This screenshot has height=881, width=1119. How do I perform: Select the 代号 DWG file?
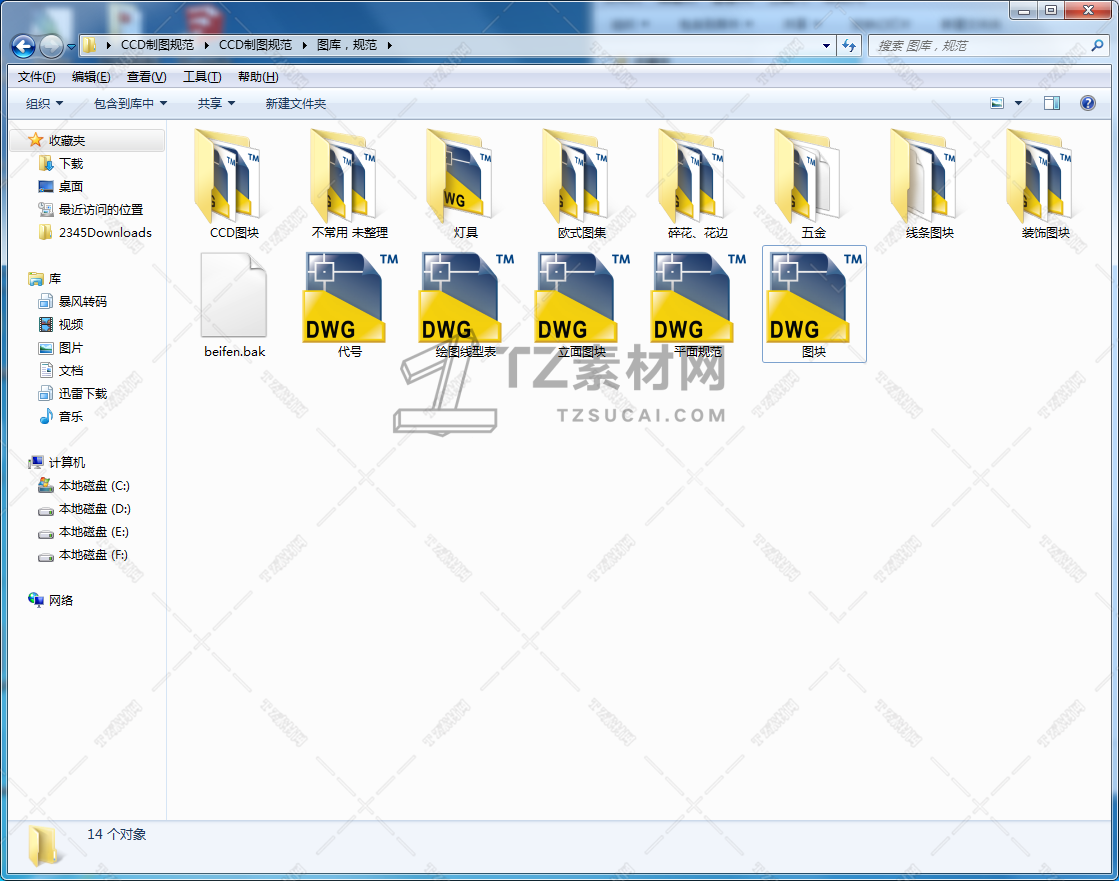(350, 305)
